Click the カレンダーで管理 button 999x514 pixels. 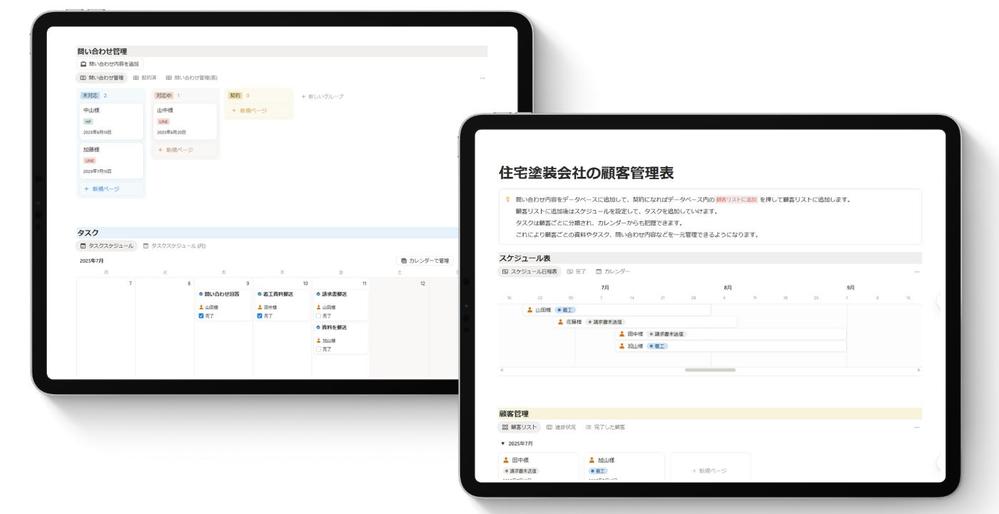coord(424,261)
